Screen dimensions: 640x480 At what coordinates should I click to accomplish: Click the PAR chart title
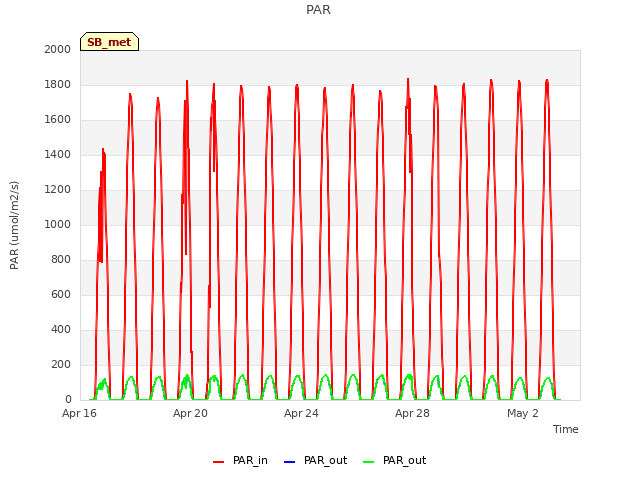point(318,10)
